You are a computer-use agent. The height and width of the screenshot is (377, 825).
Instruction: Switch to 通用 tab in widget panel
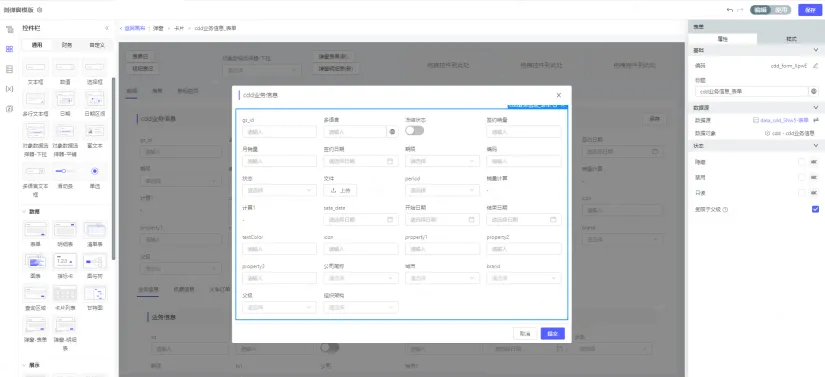click(37, 45)
